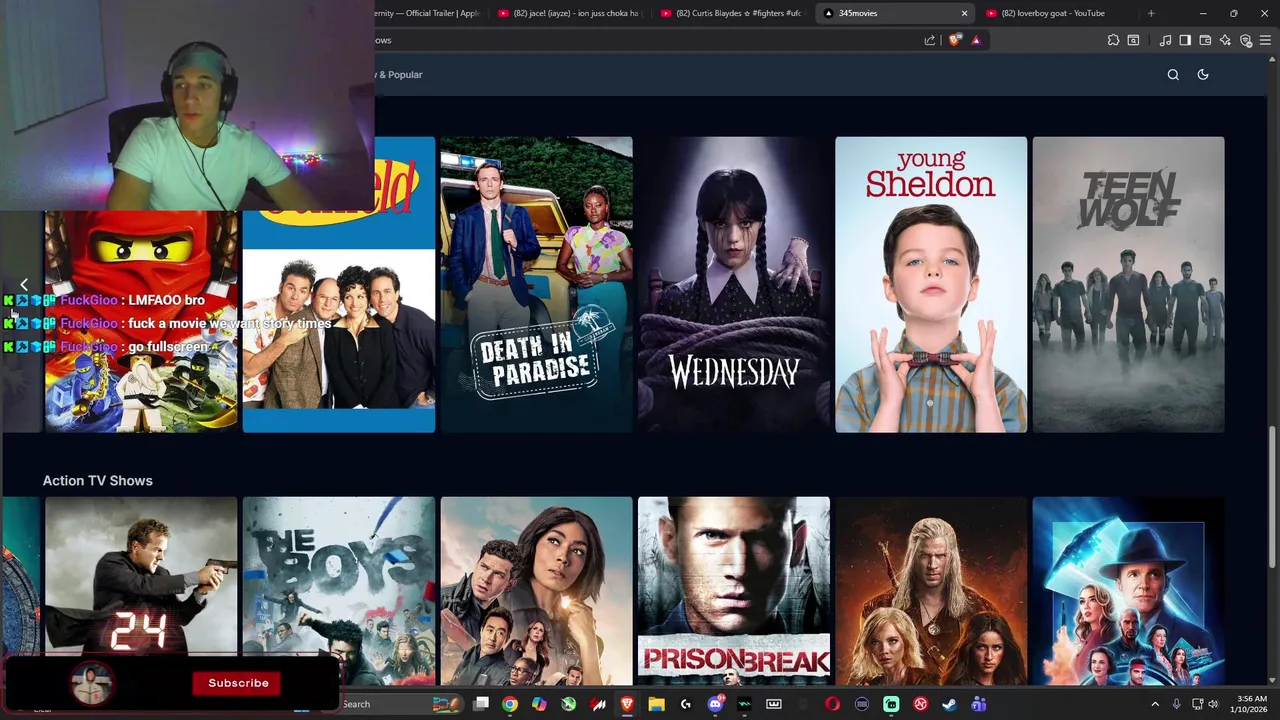
Task: Open the Young Sheldon poster
Action: [x=931, y=285]
